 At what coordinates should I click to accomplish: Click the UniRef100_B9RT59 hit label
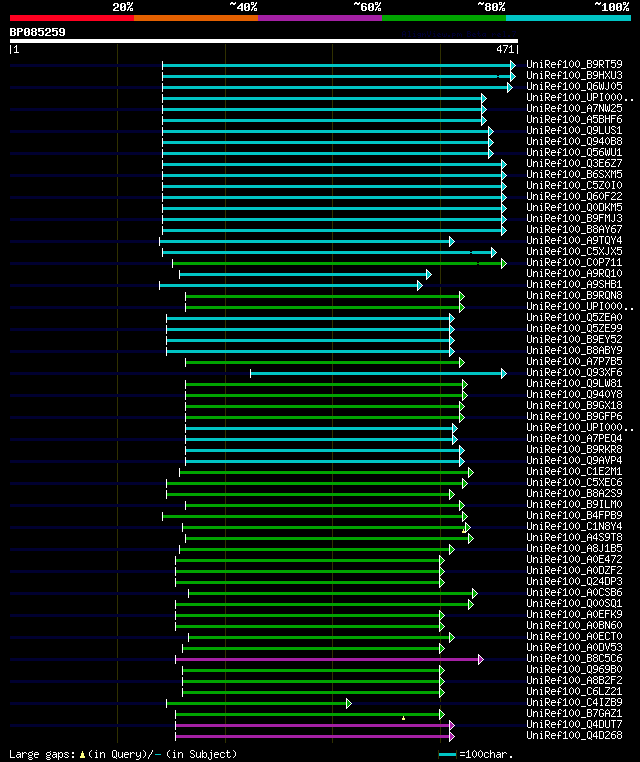pyautogui.click(x=574, y=65)
